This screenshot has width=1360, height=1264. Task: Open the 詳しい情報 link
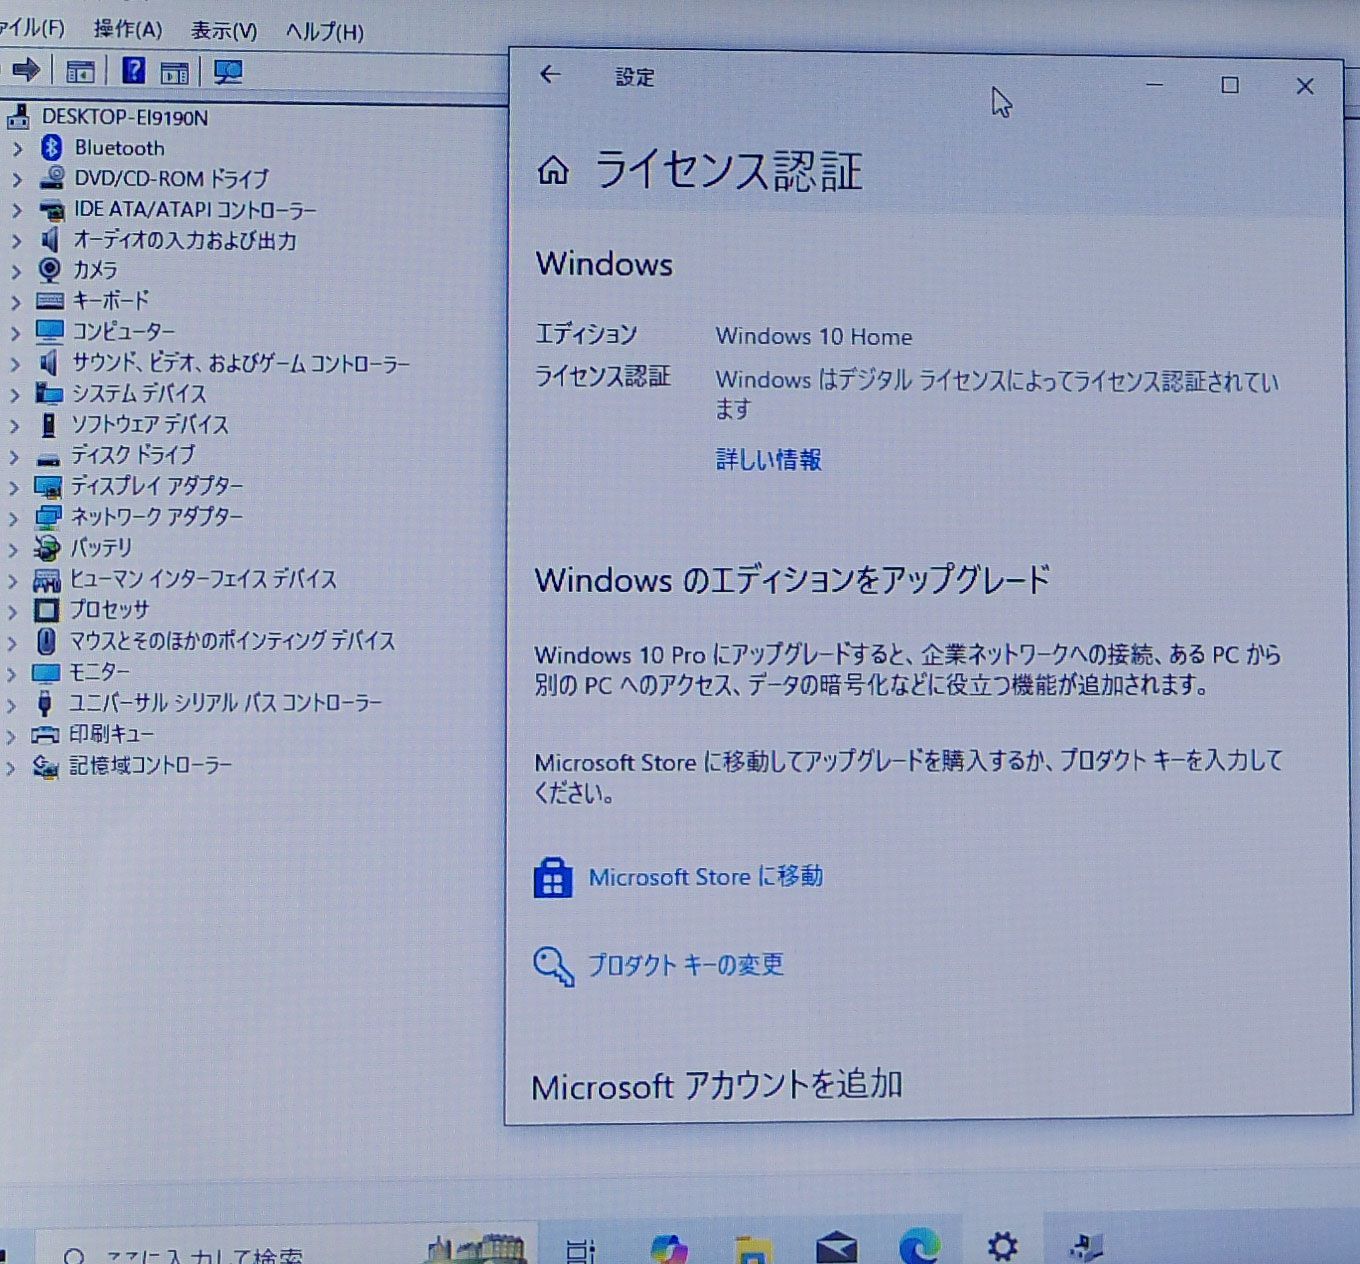[768, 459]
